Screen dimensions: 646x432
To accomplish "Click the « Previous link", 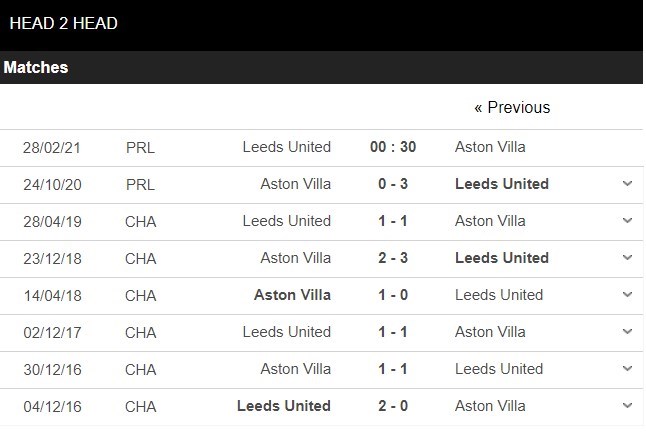I will 512,107.
